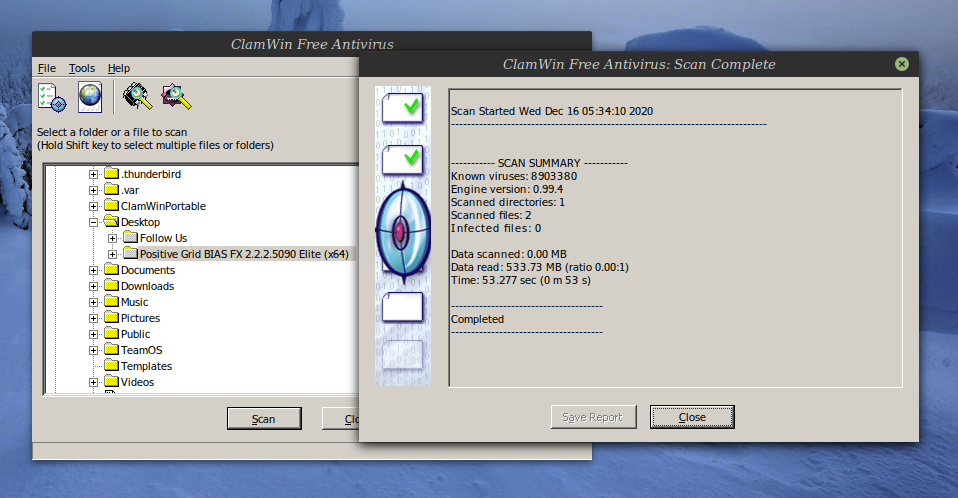Click the Save Report button

point(593,417)
